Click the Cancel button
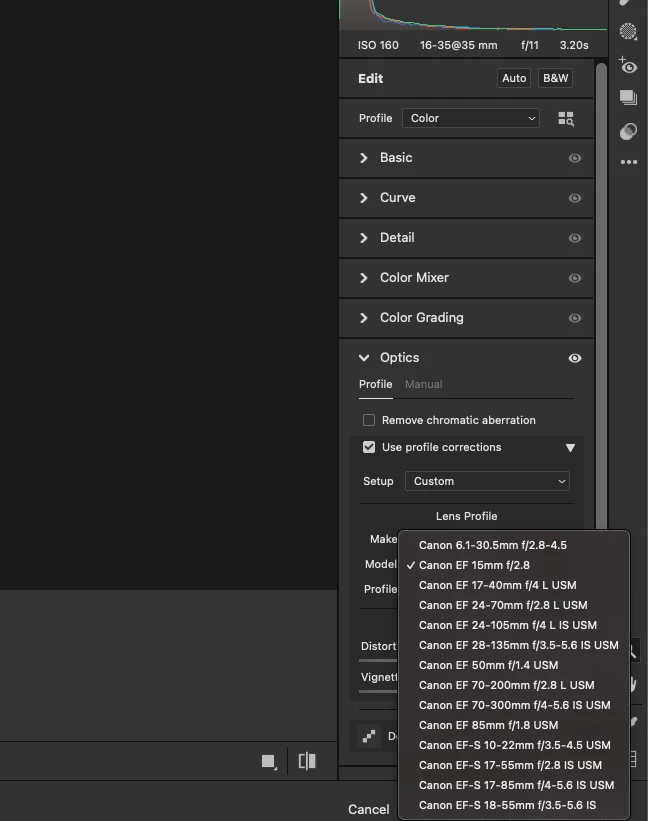The width and height of the screenshot is (648, 821). click(x=368, y=809)
